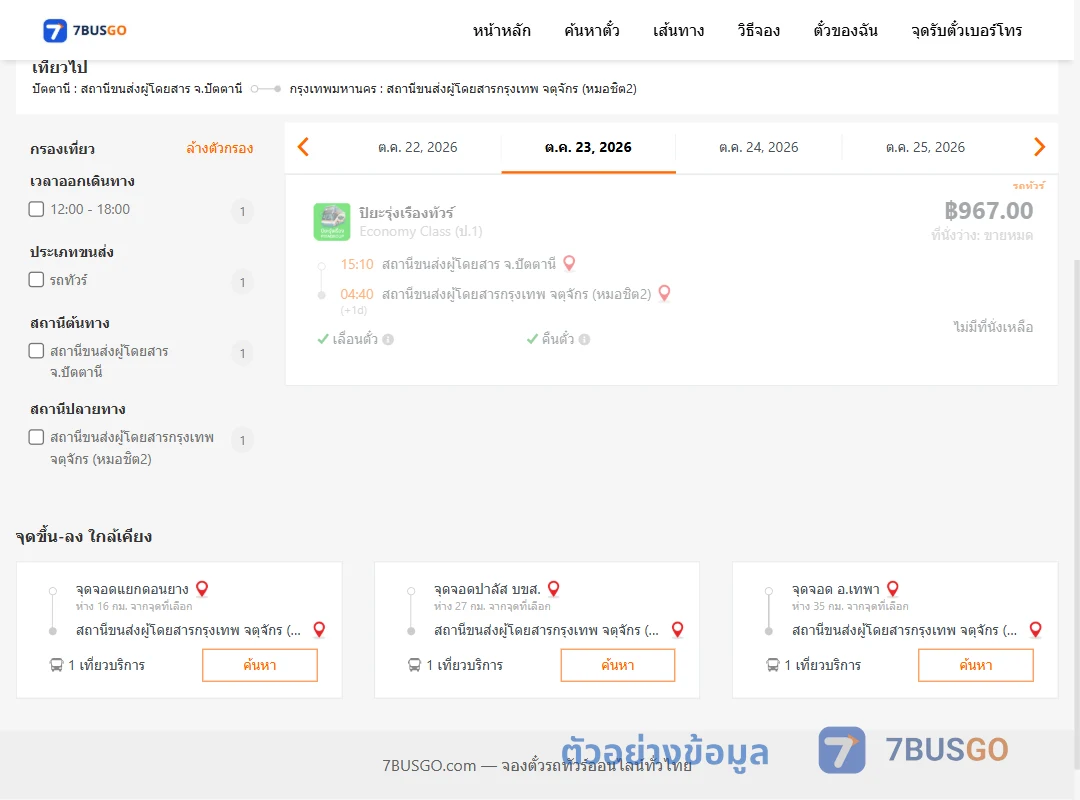The height and width of the screenshot is (800, 1080).
Task: Click ค้นหา in จุดจอด อ.เทพา card
Action: [975, 665]
